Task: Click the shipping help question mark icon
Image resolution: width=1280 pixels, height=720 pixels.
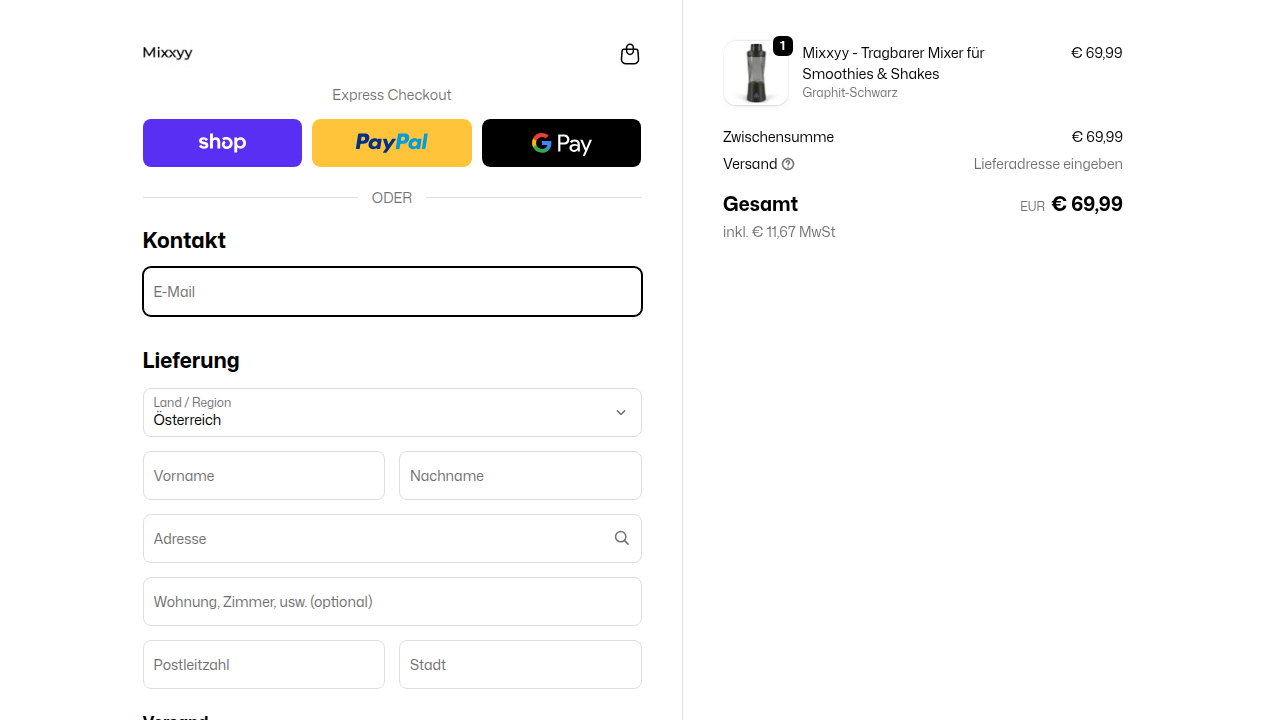Action: (788, 164)
